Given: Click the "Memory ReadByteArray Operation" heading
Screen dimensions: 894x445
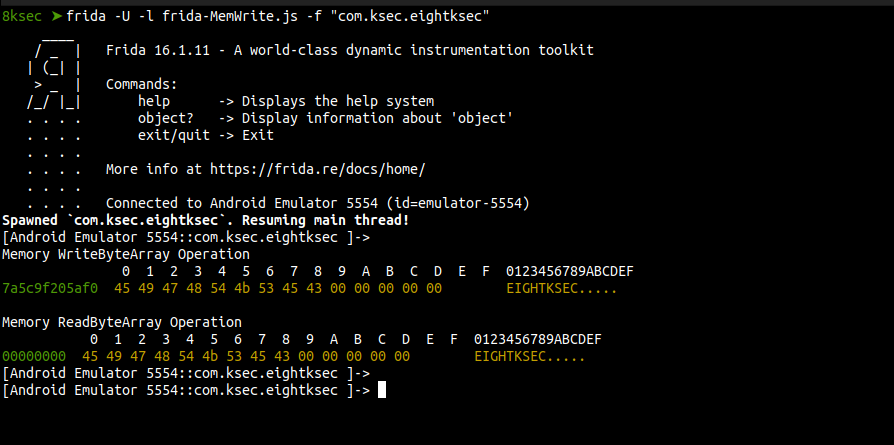Looking at the screenshot, I should pos(122,322).
